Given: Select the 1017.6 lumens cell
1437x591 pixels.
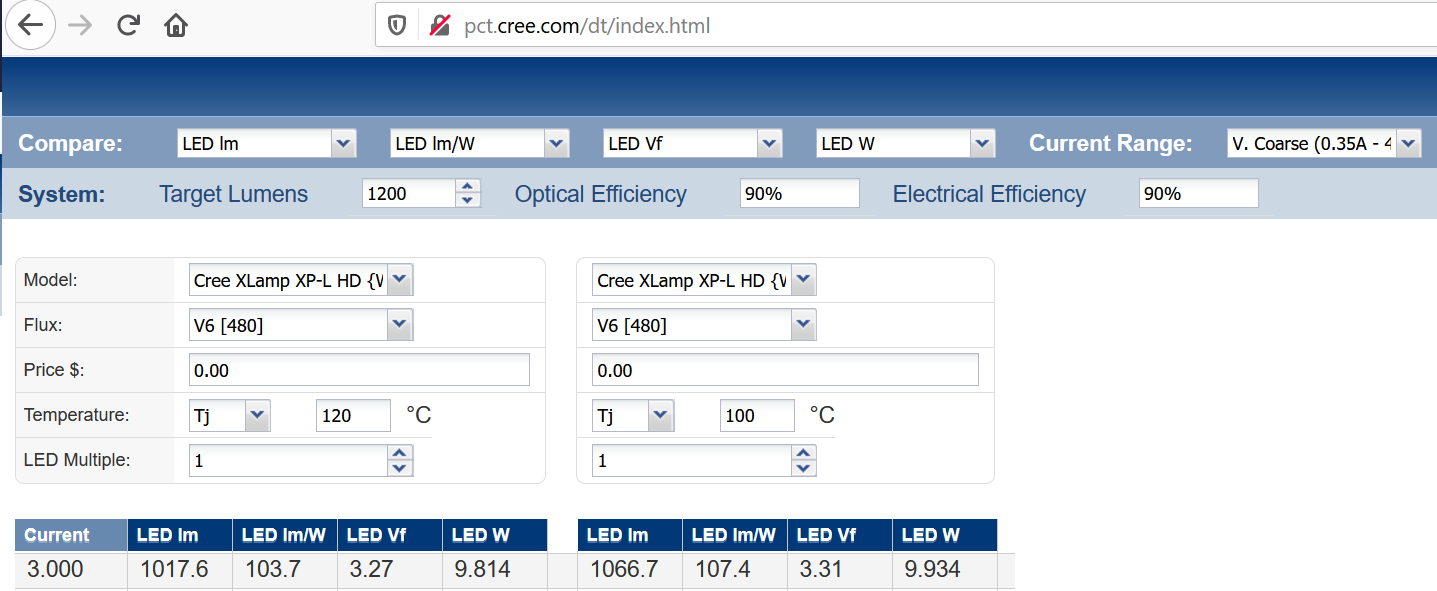Looking at the screenshot, I should click(x=180, y=570).
